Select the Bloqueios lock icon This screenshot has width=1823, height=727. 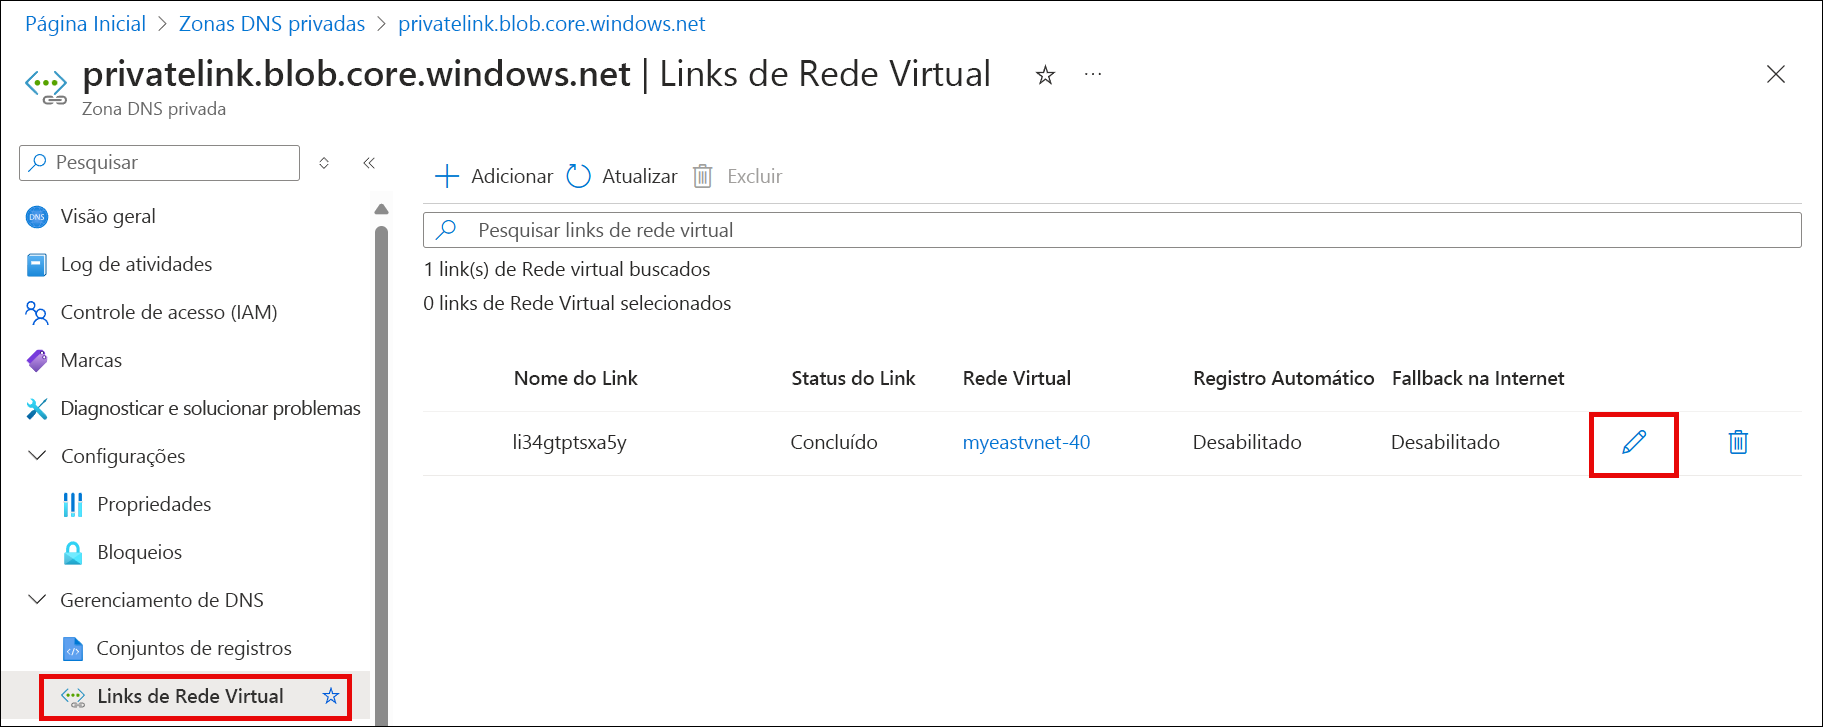[x=71, y=552]
